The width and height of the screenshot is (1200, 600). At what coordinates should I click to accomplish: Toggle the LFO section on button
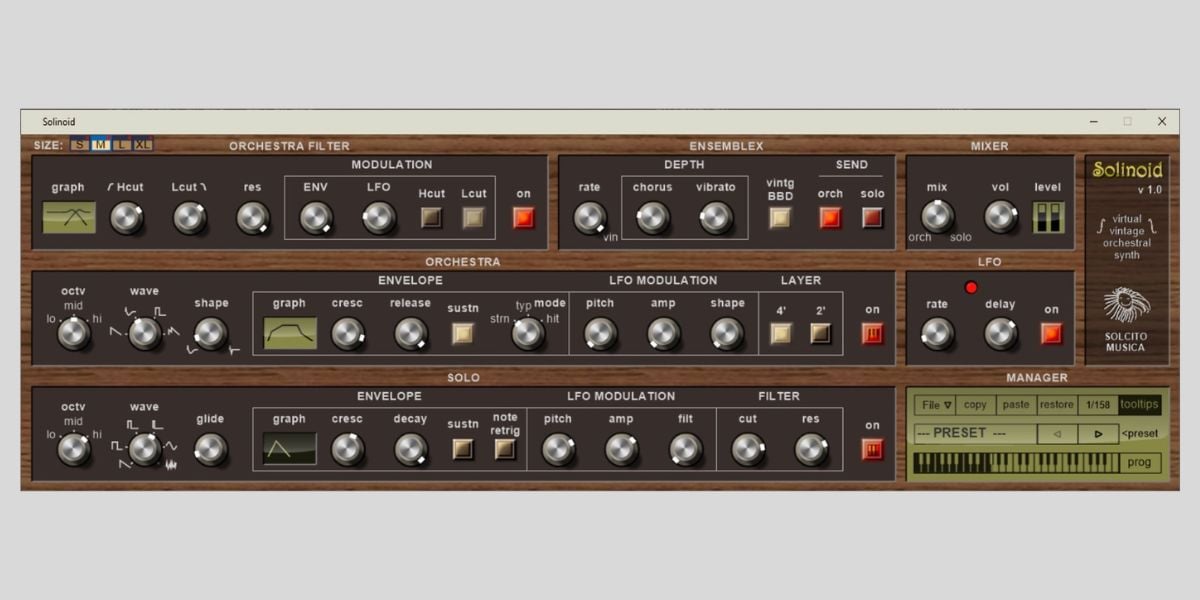pyautogui.click(x=1051, y=333)
